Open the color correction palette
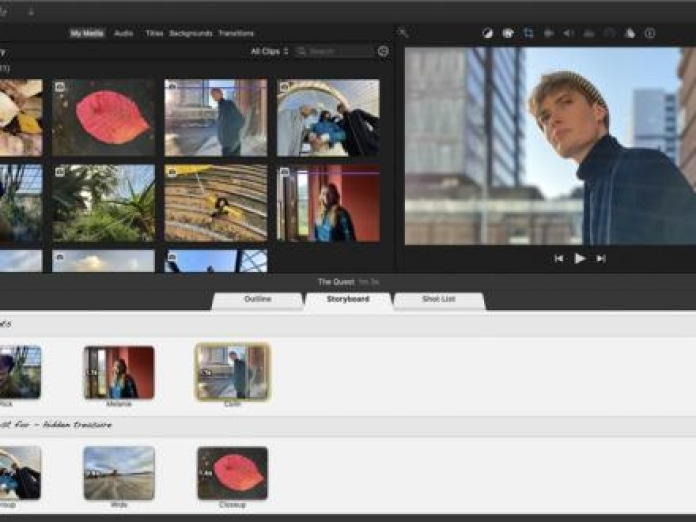696x522 pixels. point(508,33)
